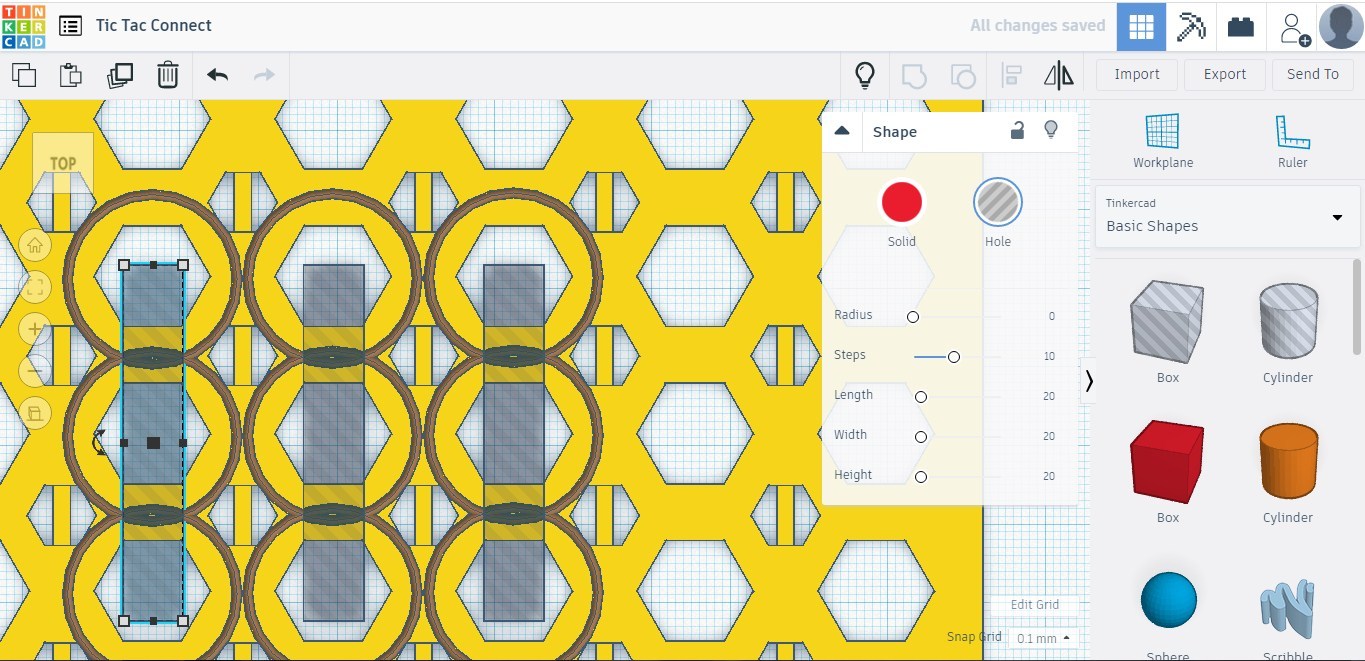
Task: Hide selected shape via panel lightbulb
Action: point(1051,130)
